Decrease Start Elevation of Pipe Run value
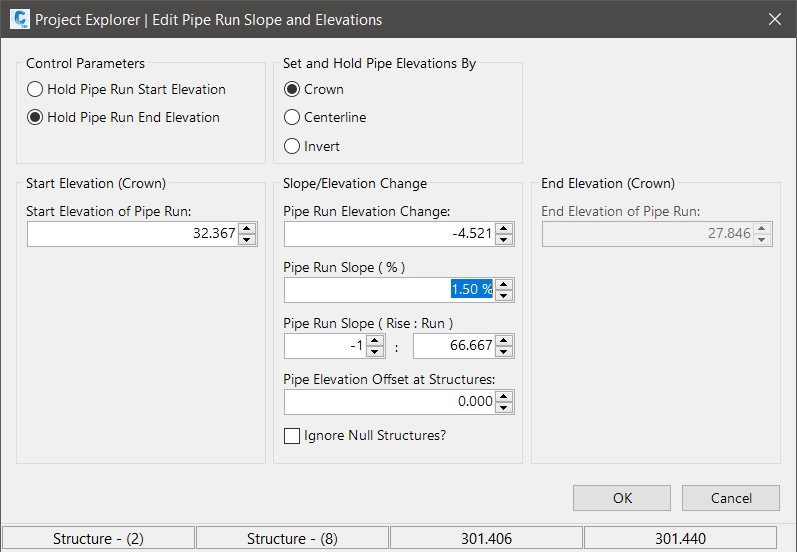This screenshot has height=552, width=797. point(247,240)
